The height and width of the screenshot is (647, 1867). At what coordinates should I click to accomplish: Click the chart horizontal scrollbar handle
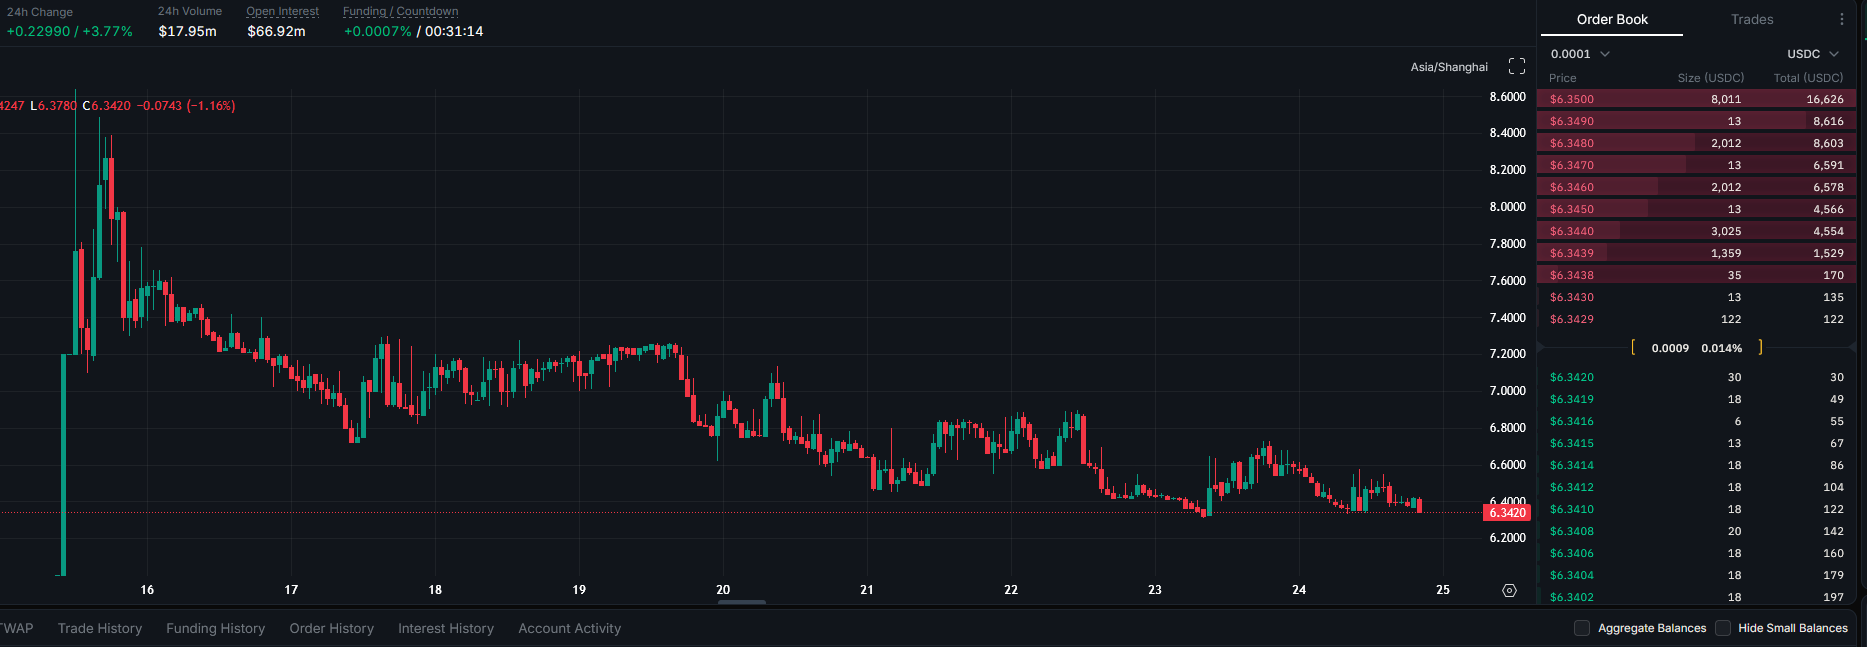(x=742, y=602)
